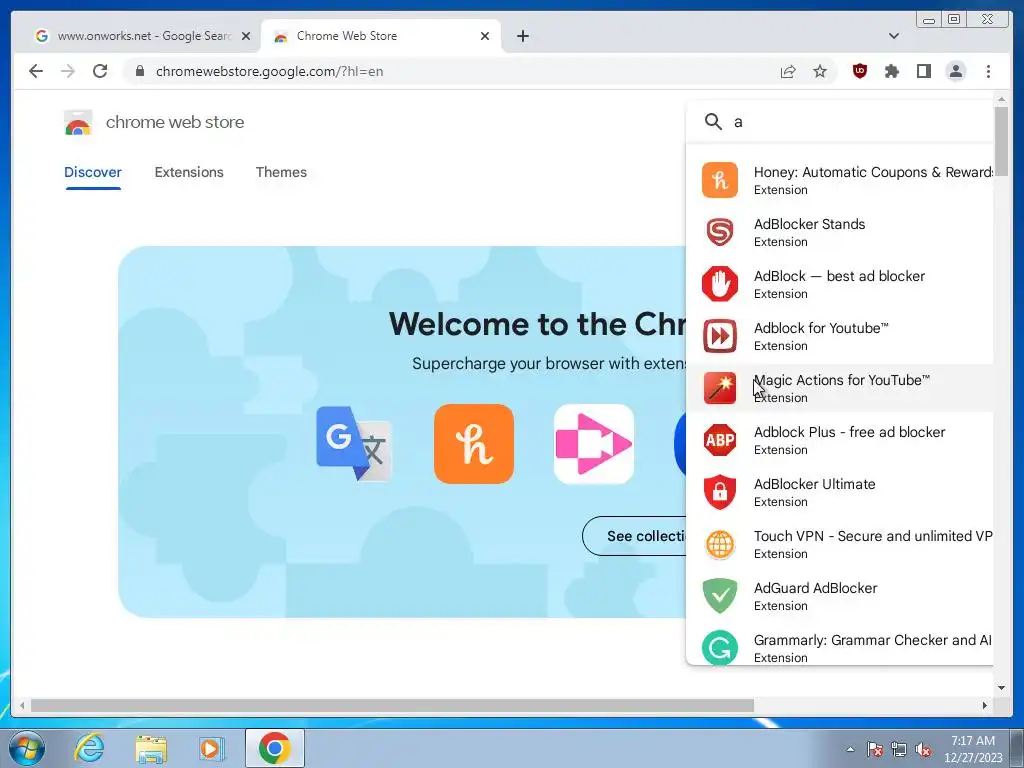Click the chrome web store title text

[x=175, y=122]
